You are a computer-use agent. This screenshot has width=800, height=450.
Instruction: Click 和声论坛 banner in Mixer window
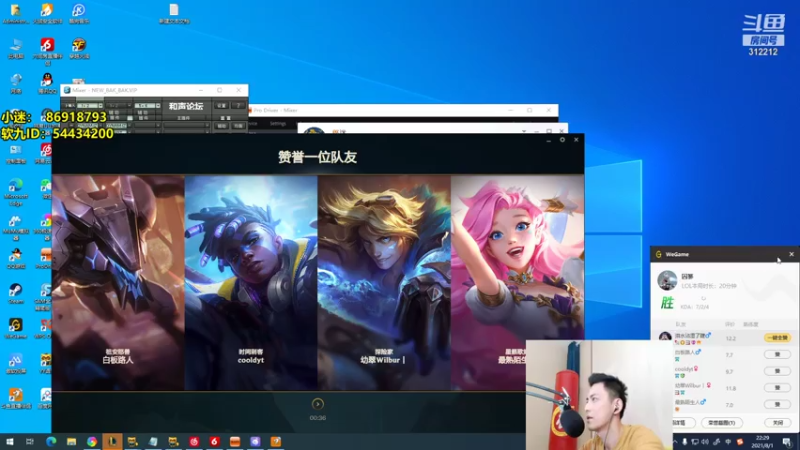[186, 106]
